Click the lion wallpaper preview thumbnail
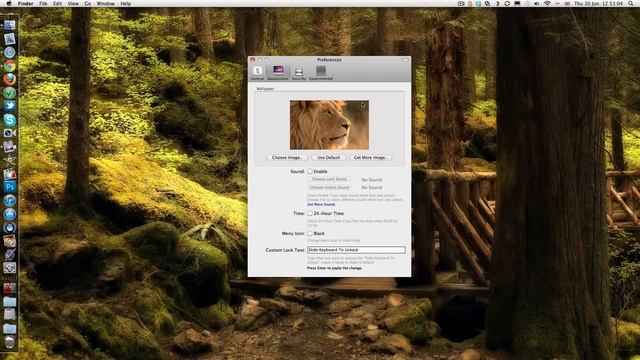Viewport: 640px width, 360px height. click(329, 124)
